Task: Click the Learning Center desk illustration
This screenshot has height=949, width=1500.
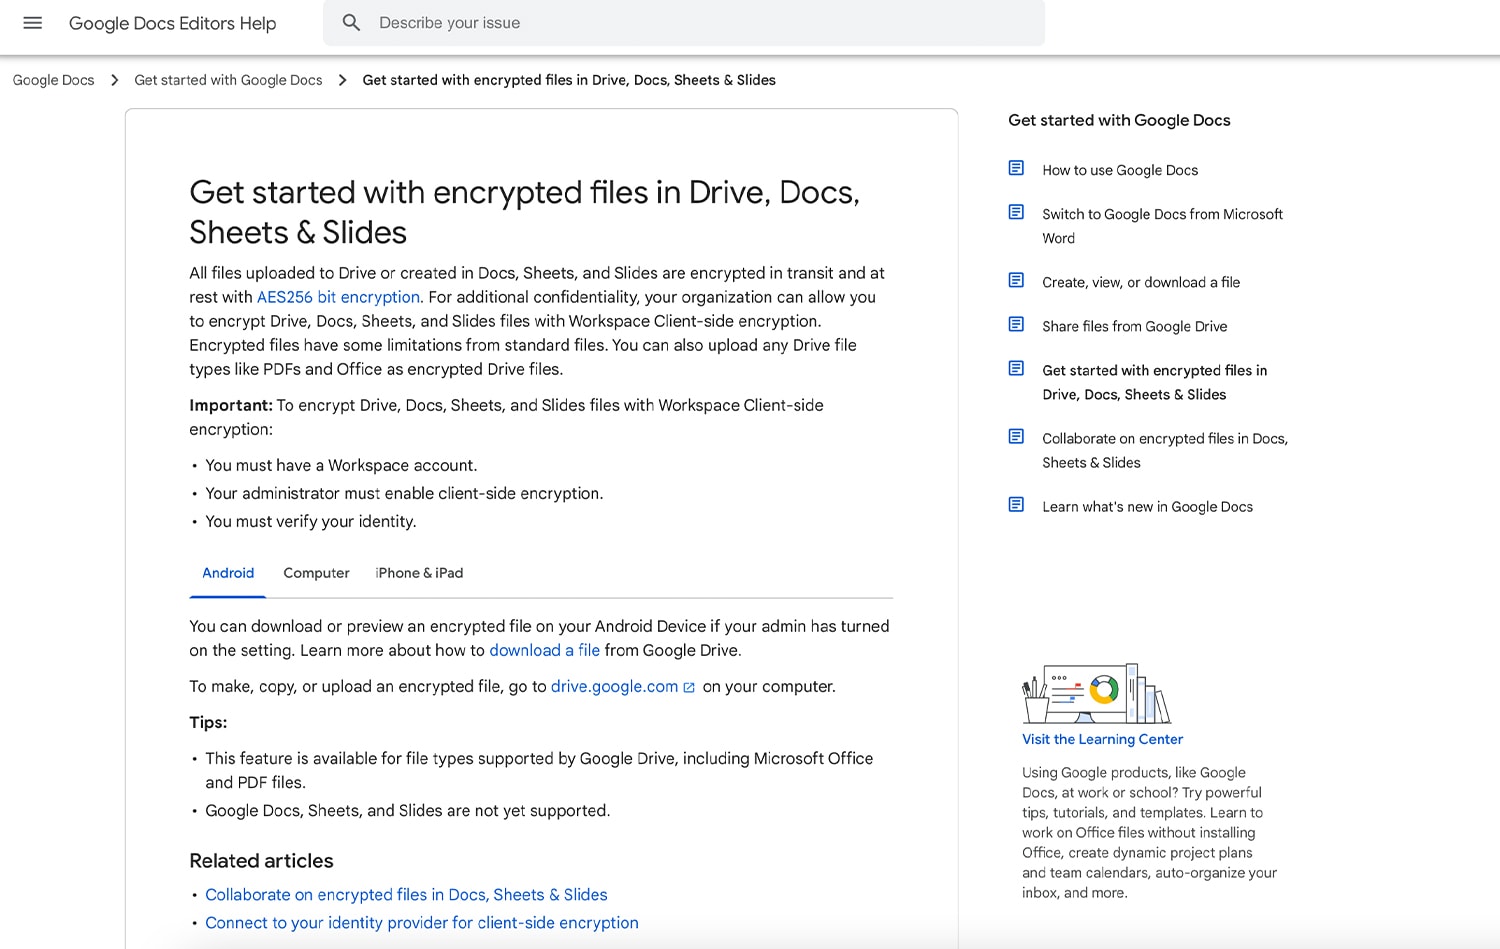Action: (x=1097, y=694)
